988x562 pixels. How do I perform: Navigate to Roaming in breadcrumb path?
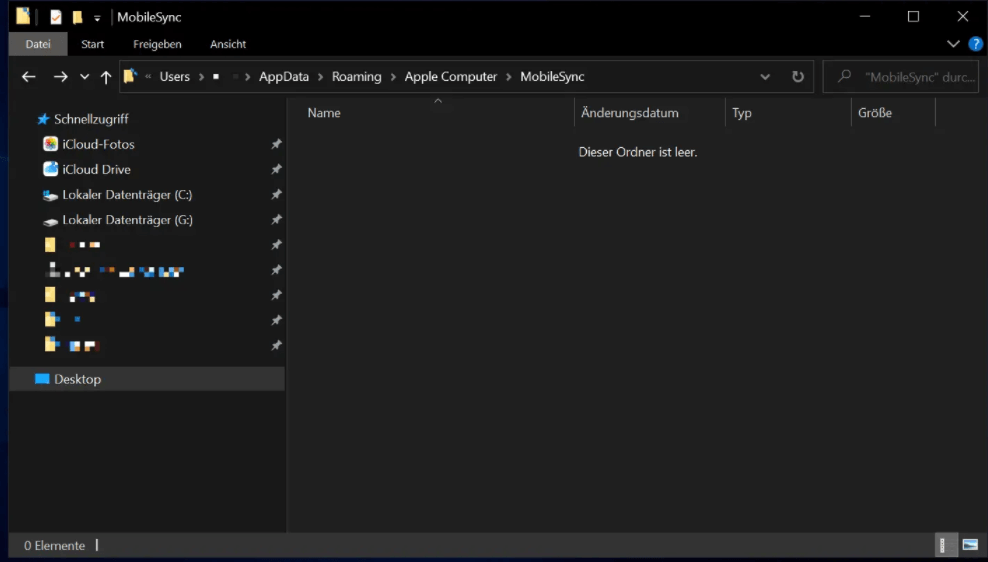click(x=357, y=77)
